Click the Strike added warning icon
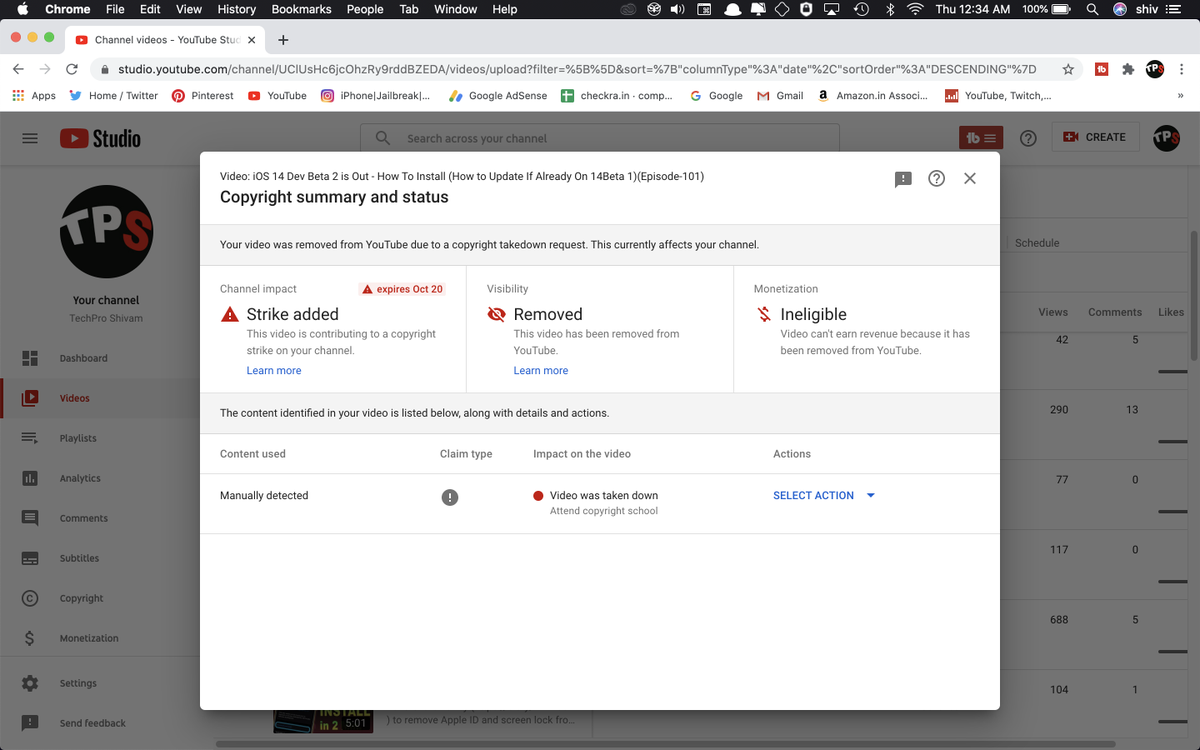Screen dimensions: 1200x750 pos(230,314)
